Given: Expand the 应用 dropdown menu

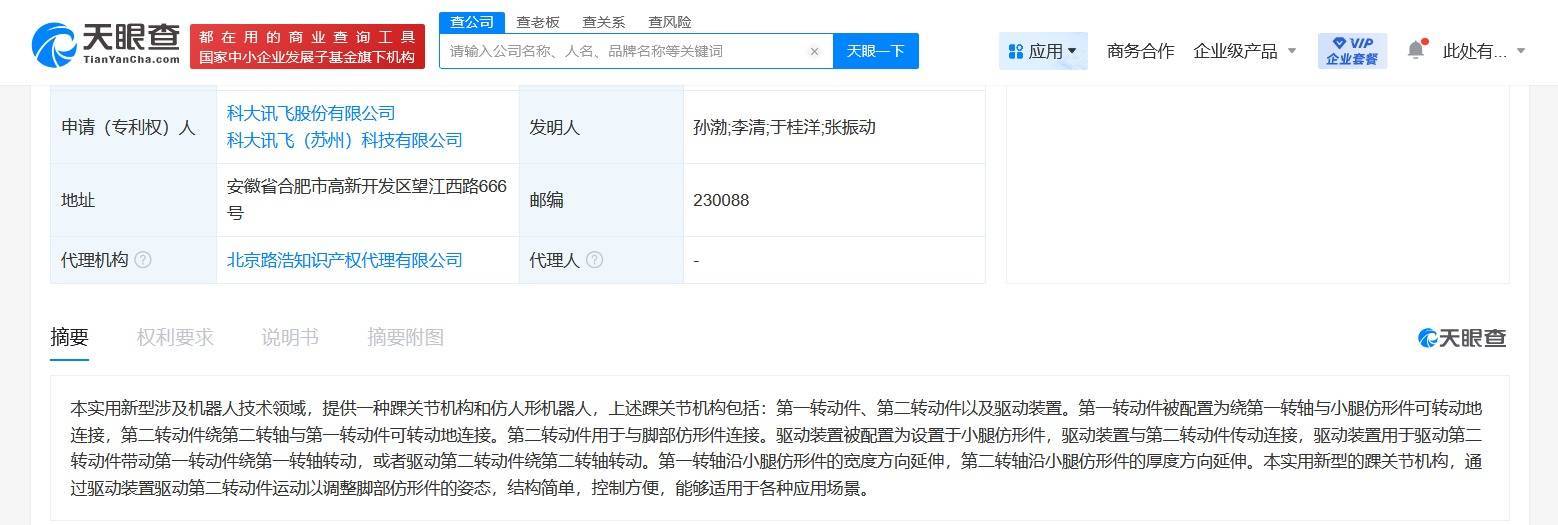Looking at the screenshot, I should tap(1043, 51).
